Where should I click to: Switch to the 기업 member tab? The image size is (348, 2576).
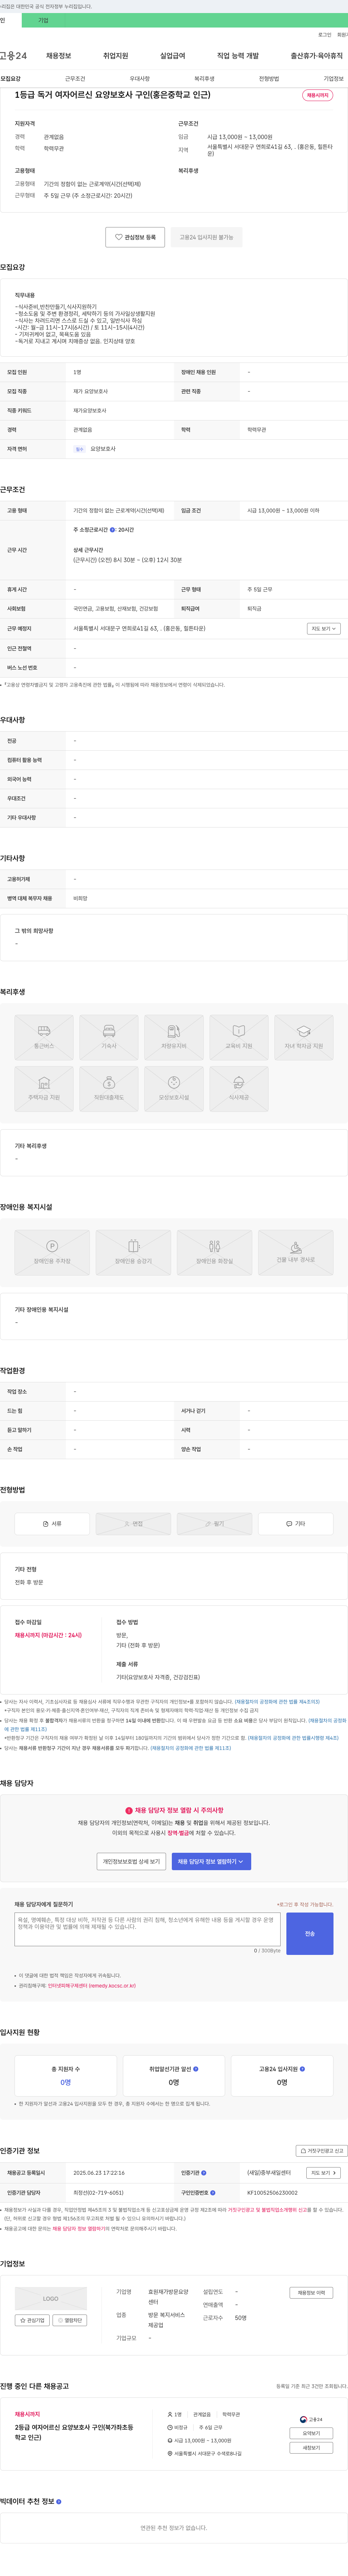43,20
